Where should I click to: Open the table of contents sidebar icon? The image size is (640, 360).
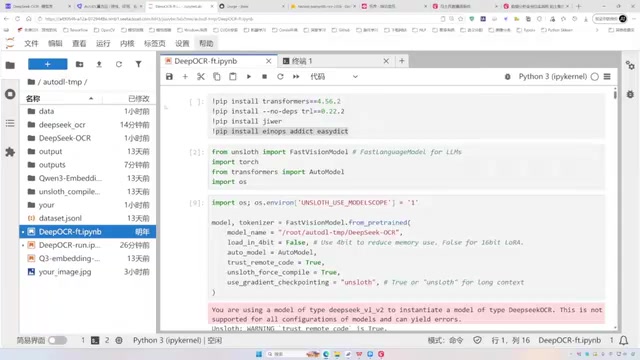pyautogui.click(x=10, y=123)
